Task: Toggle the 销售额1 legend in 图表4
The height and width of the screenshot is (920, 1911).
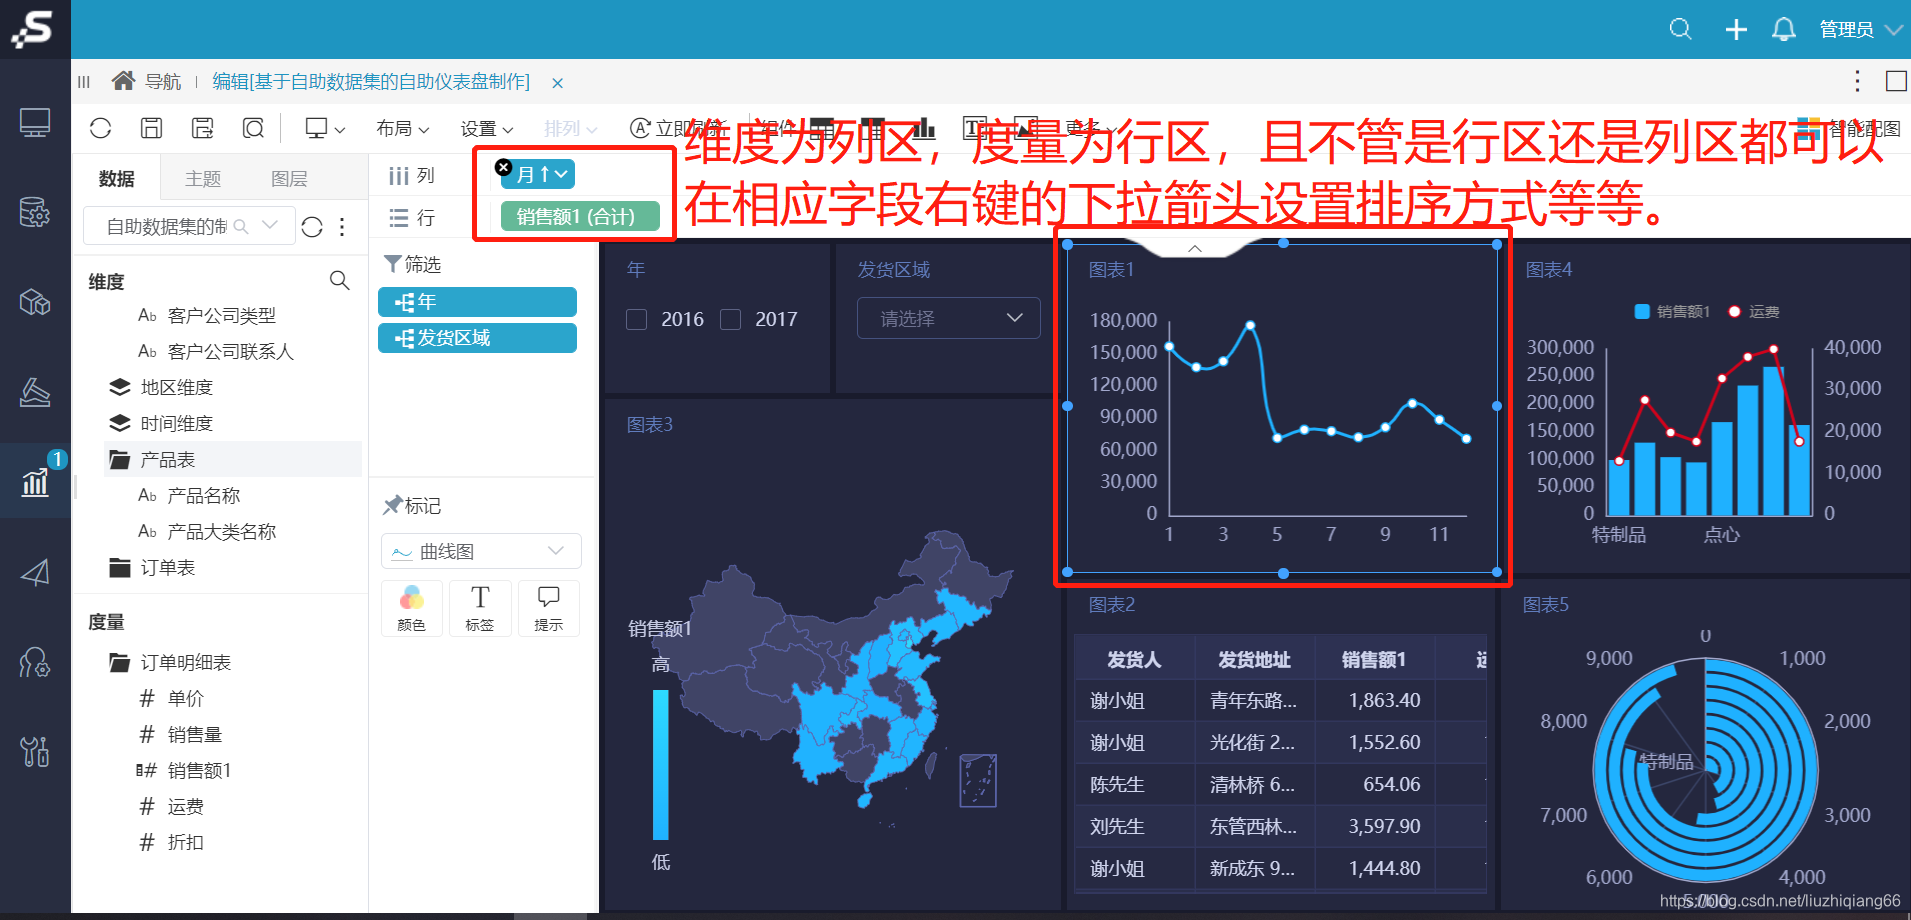Action: [1672, 312]
